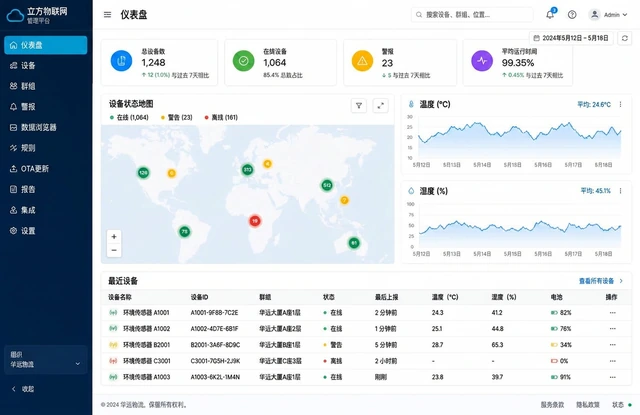Zoom in the map with plus button
Viewport: 640px width, 415px height.
point(114,237)
